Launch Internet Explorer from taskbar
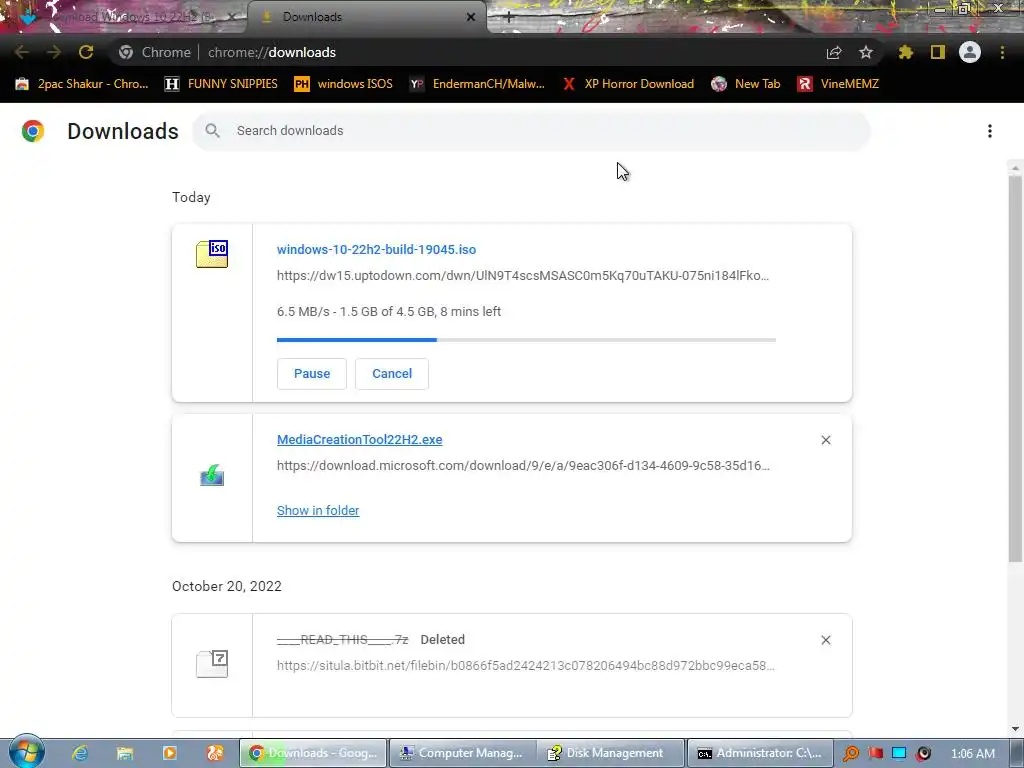The width and height of the screenshot is (1024, 768). [80, 753]
